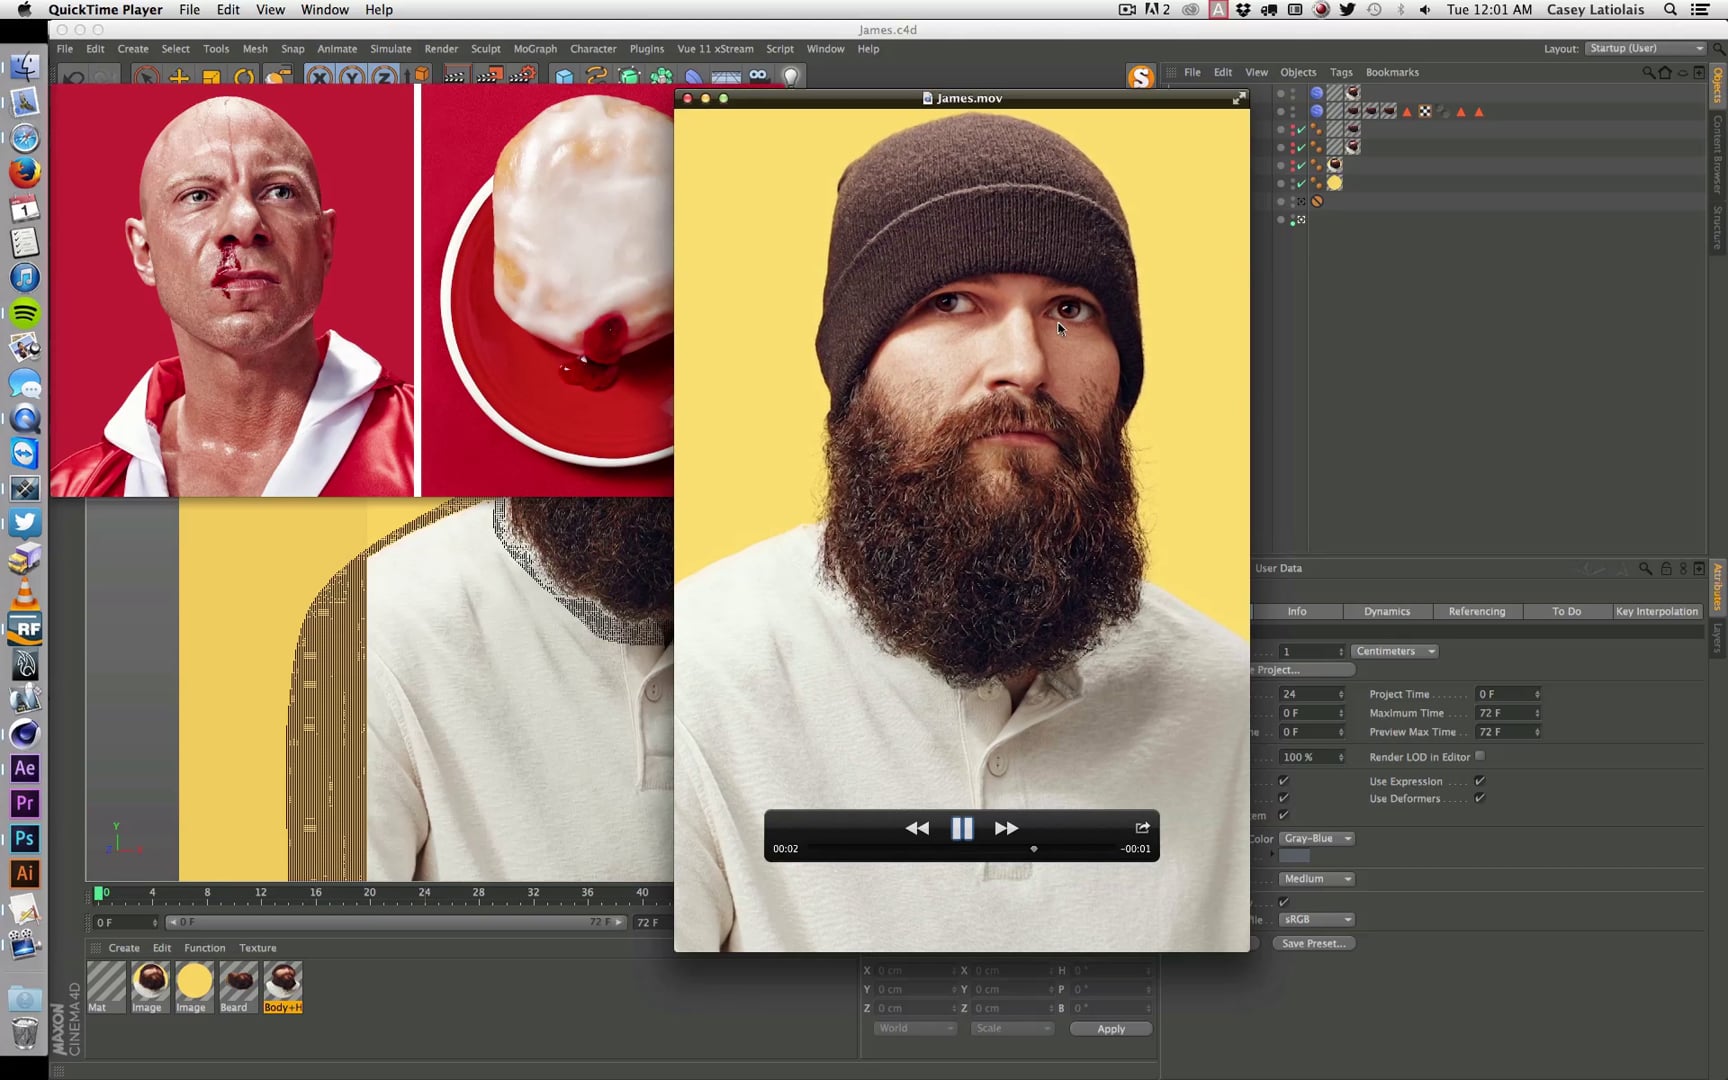Screen dimensions: 1728x1080
Task: Click the Save Preset button
Action: pos(1314,943)
